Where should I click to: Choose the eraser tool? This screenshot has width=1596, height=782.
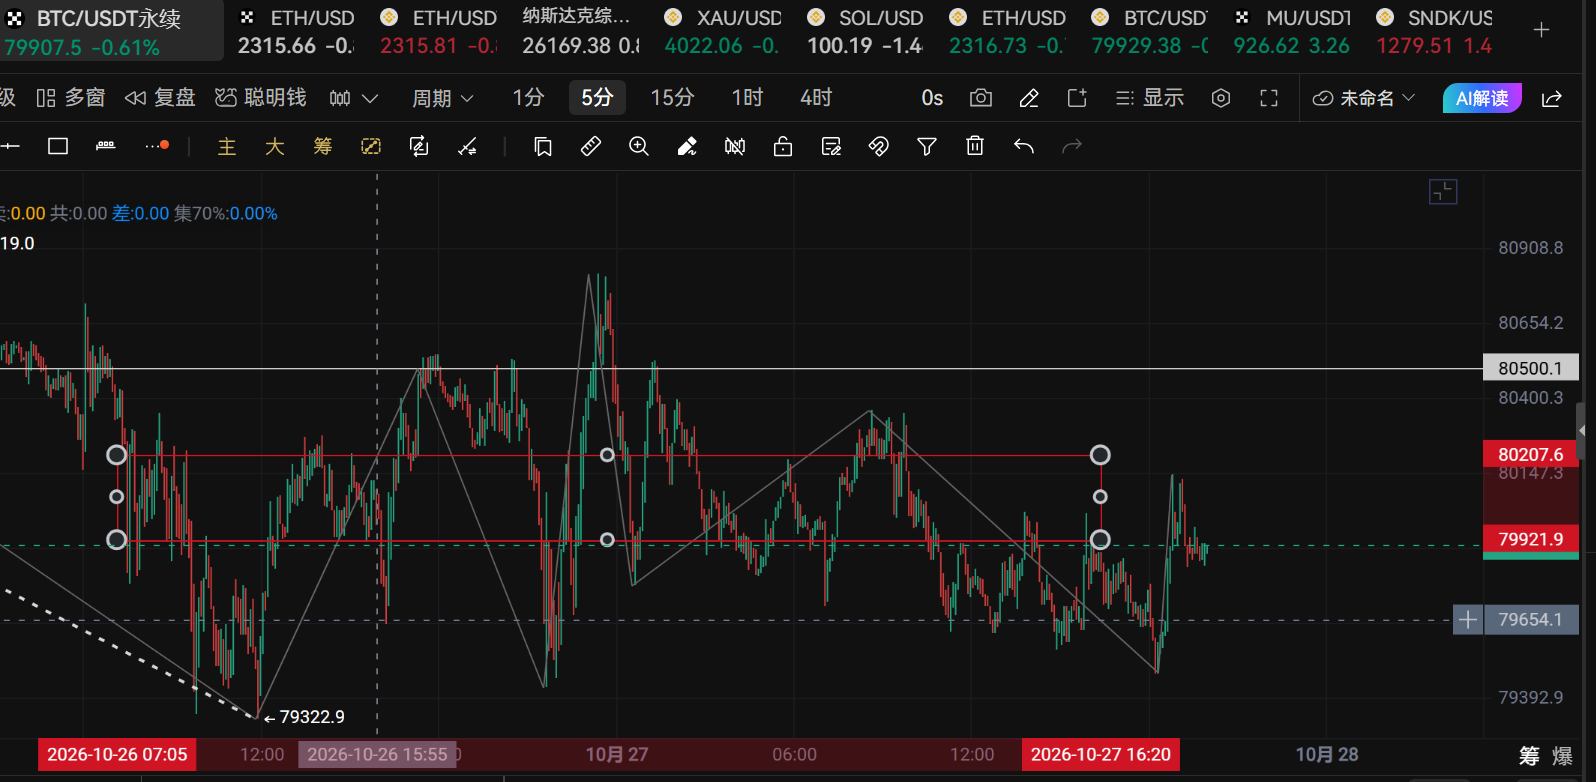[687, 146]
